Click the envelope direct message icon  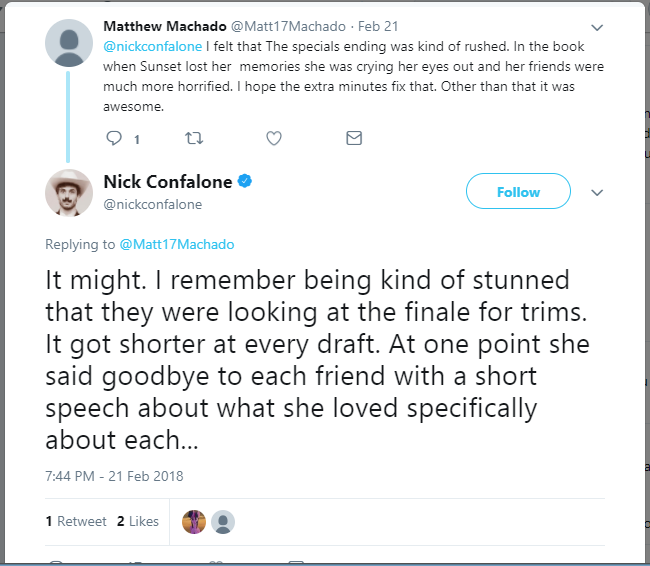click(353, 139)
